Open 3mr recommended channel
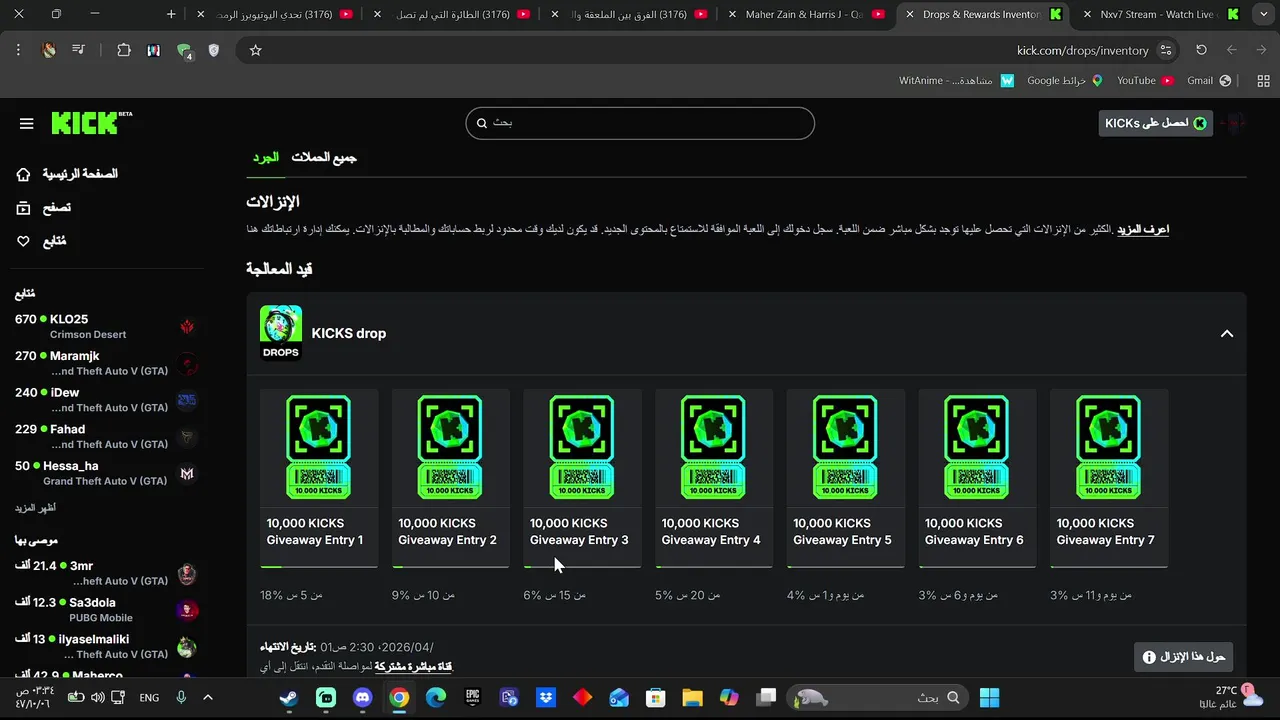This screenshot has height=720, width=1280. (x=106, y=573)
